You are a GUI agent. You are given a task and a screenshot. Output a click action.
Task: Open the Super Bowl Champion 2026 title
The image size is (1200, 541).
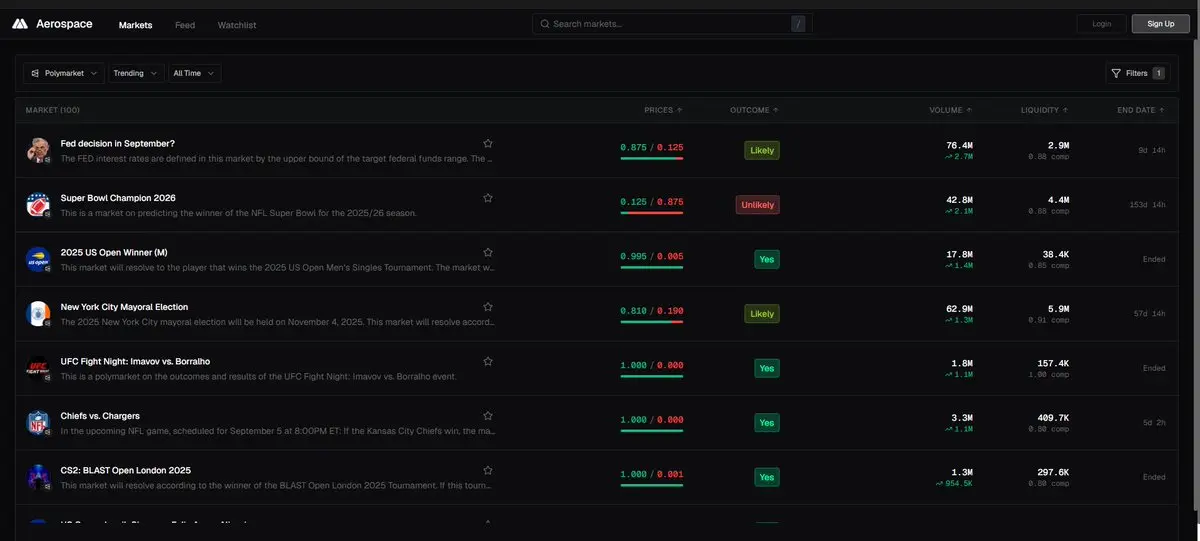(118, 198)
